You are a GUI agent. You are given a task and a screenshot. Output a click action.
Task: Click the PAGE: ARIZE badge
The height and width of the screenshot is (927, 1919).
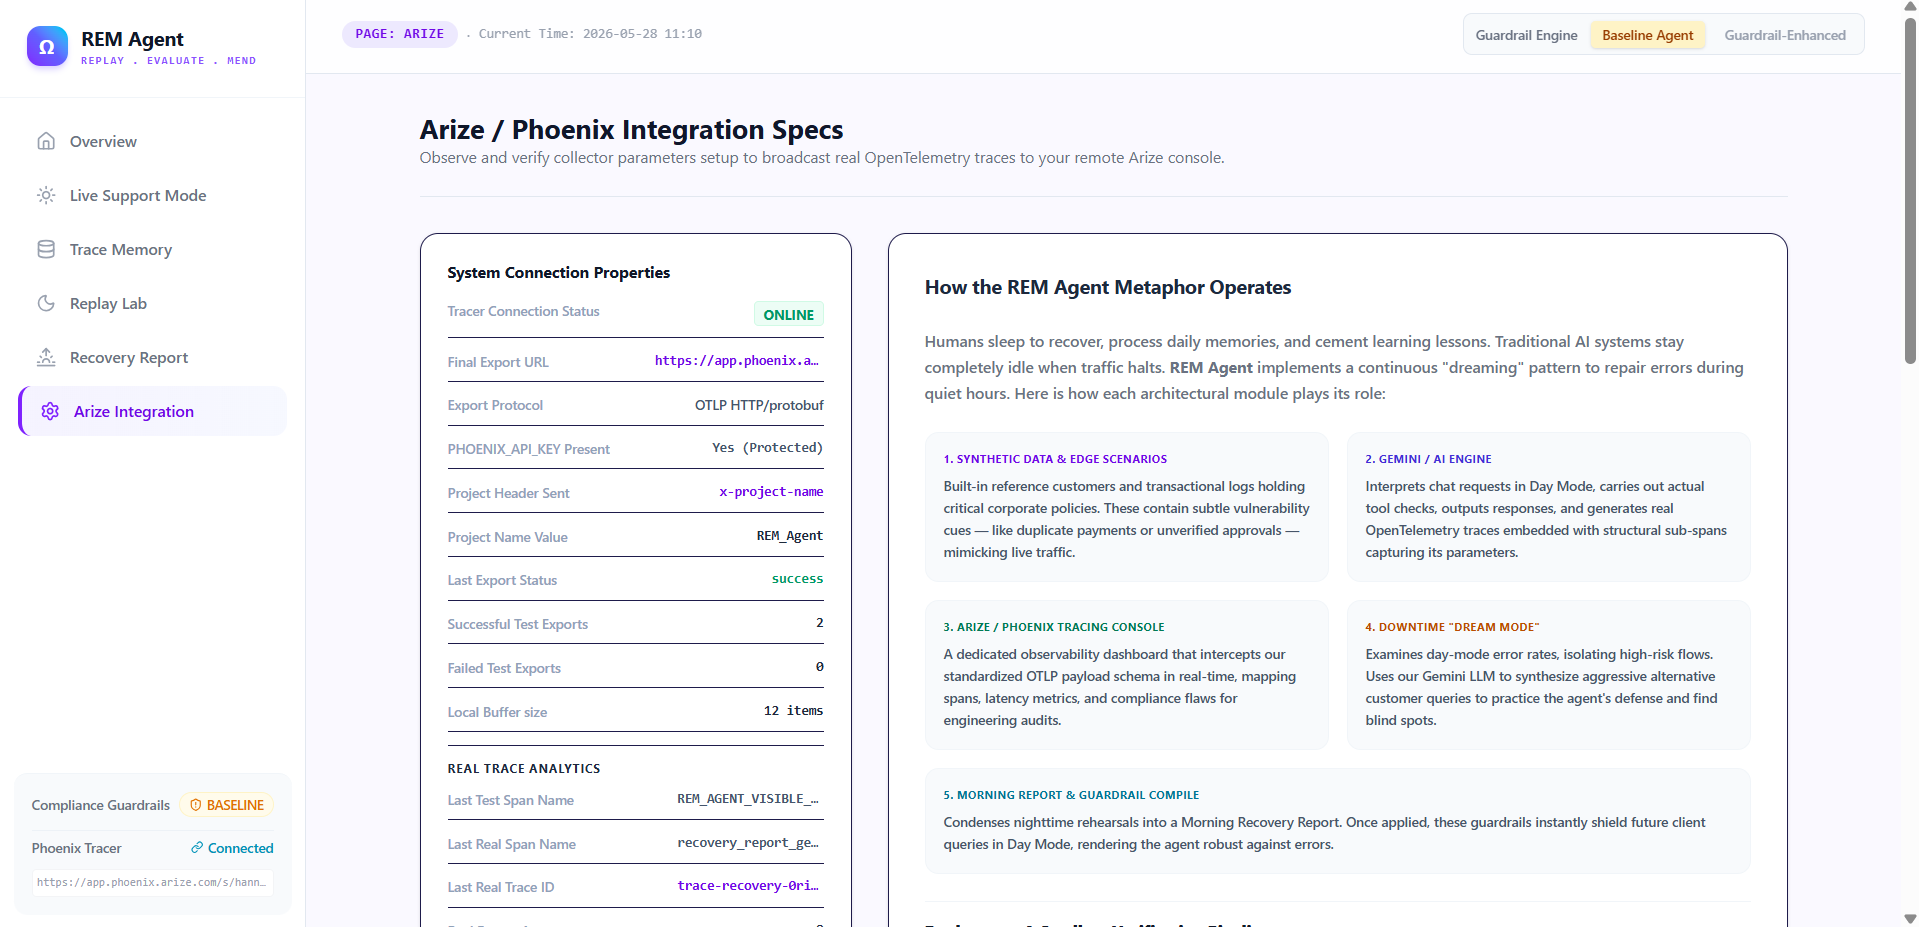pos(400,34)
